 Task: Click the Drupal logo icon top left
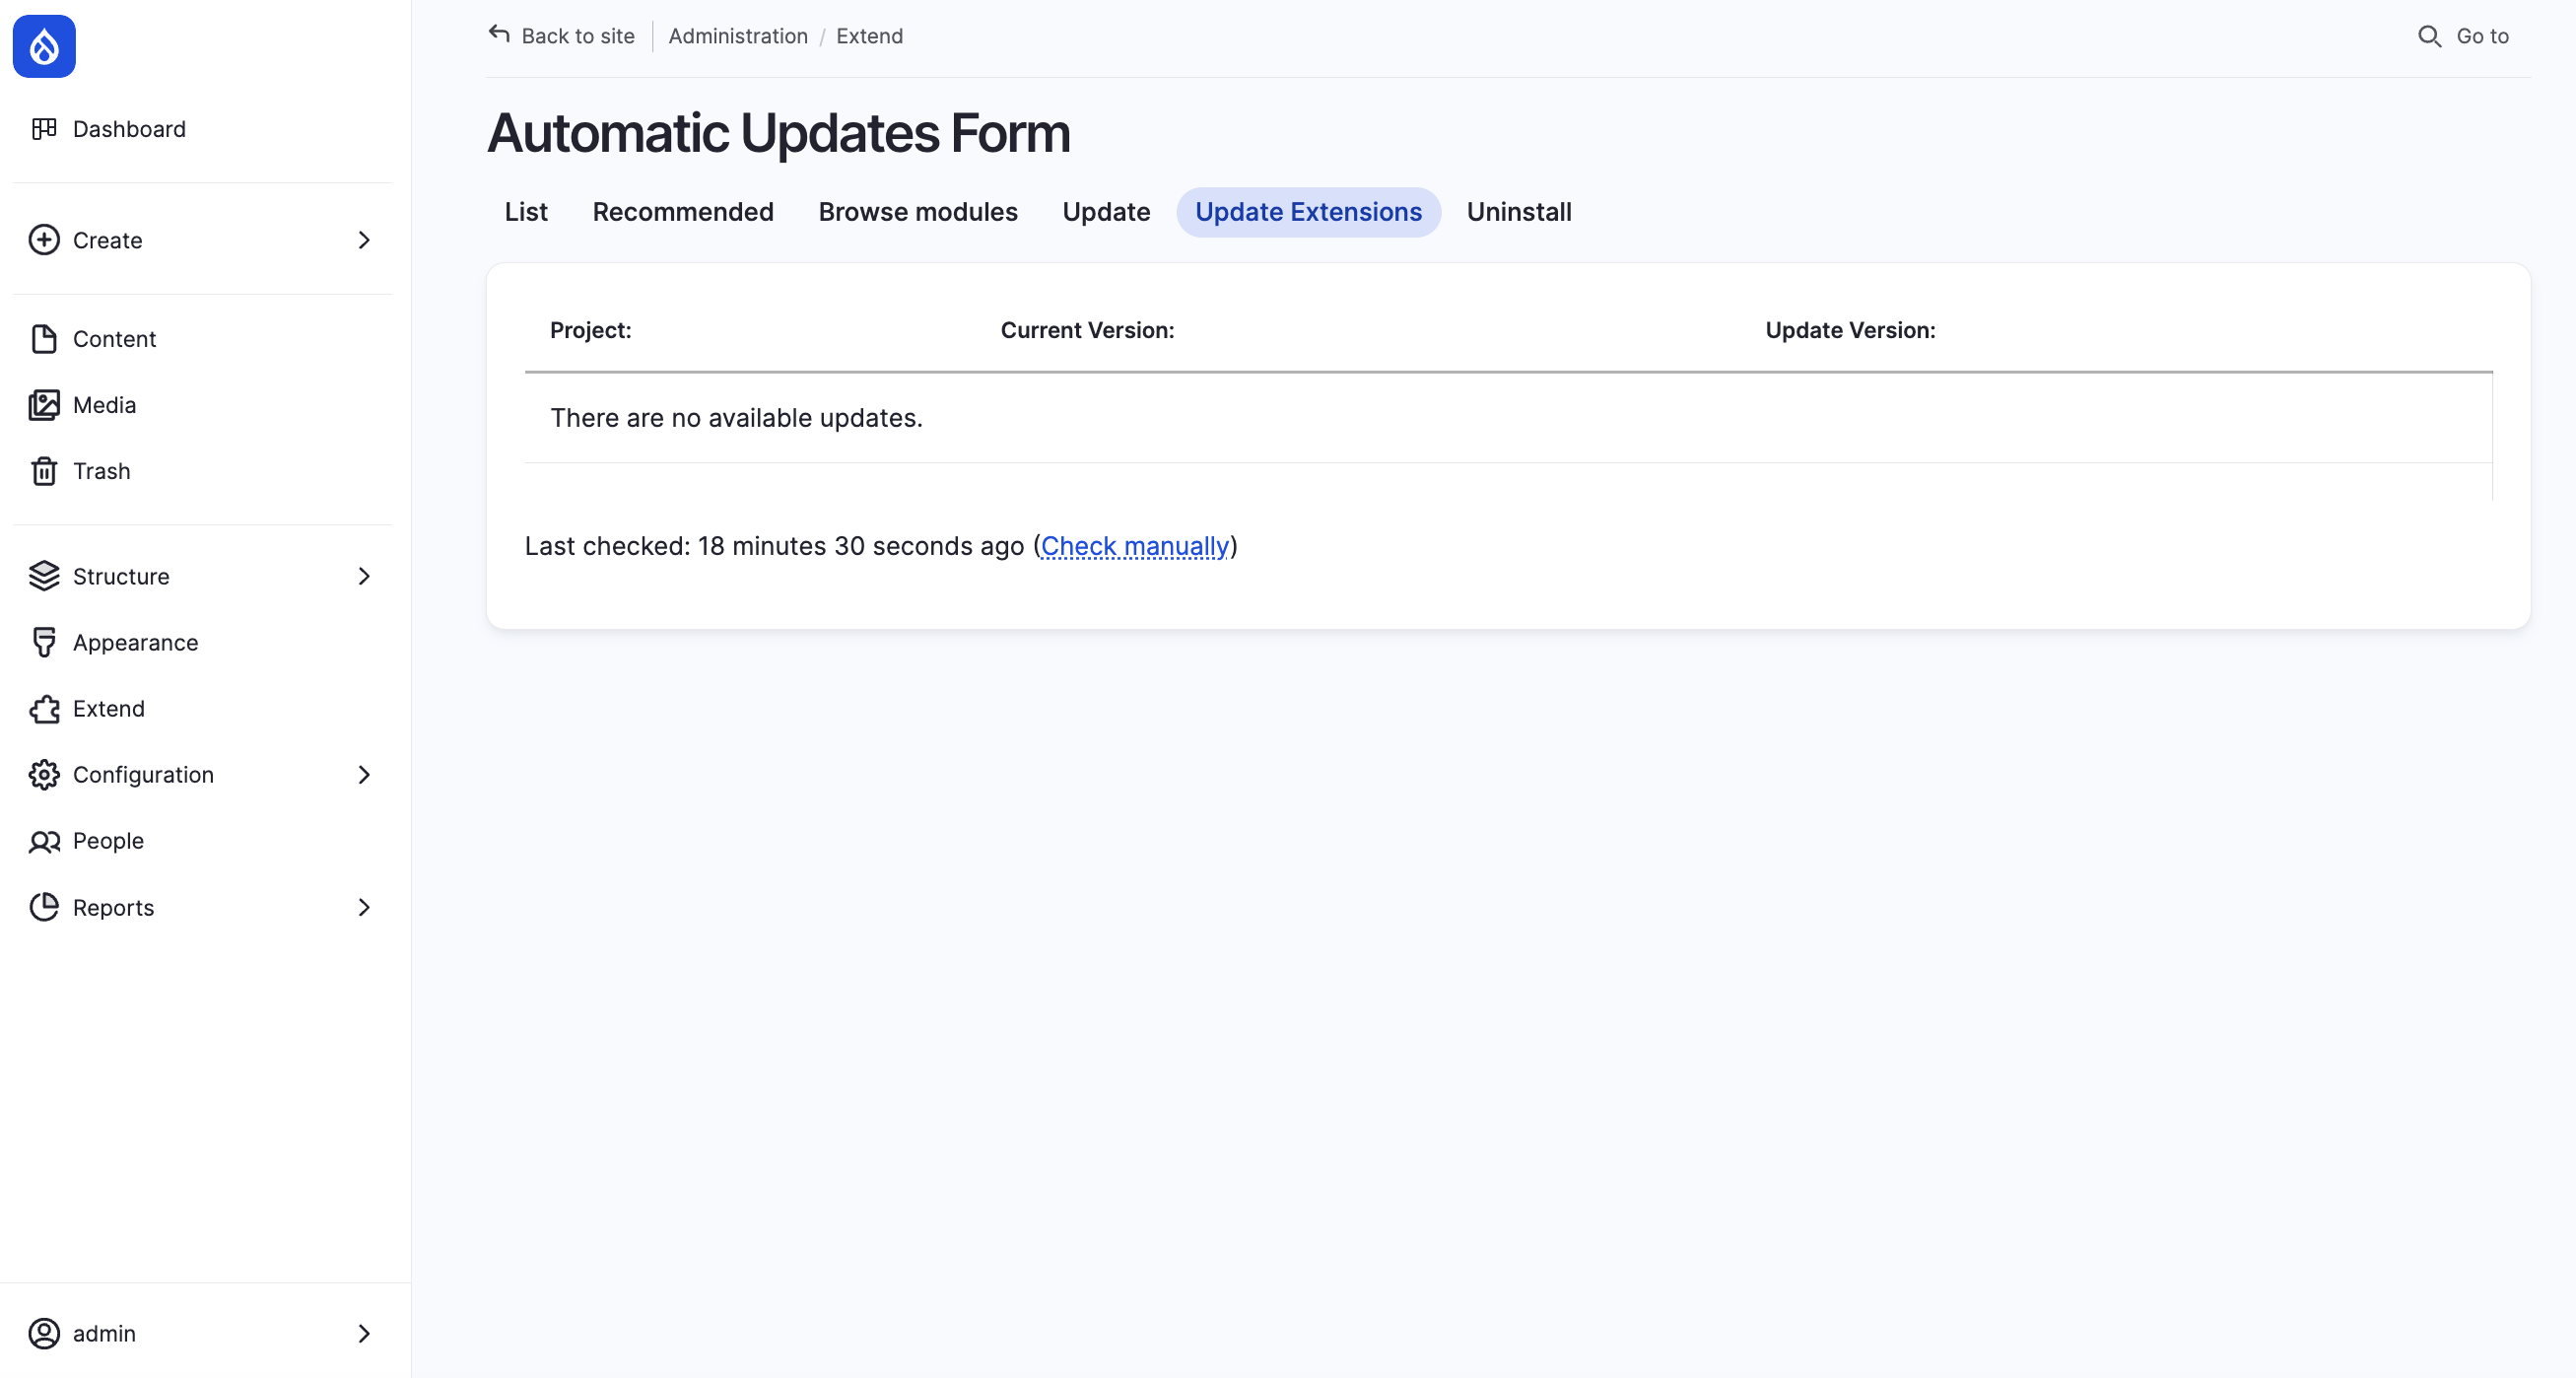coord(46,46)
